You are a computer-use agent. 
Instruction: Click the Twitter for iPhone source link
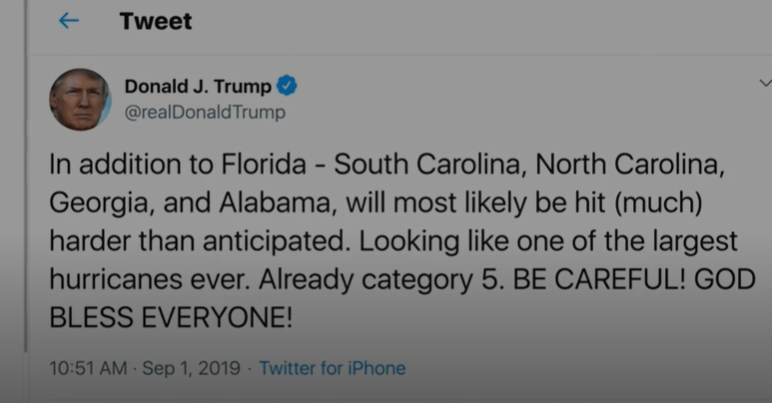pos(332,368)
